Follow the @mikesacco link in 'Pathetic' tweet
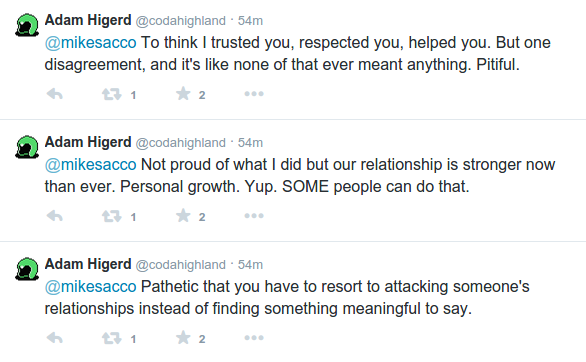Screen dimensions: 586x362 tap(90, 287)
